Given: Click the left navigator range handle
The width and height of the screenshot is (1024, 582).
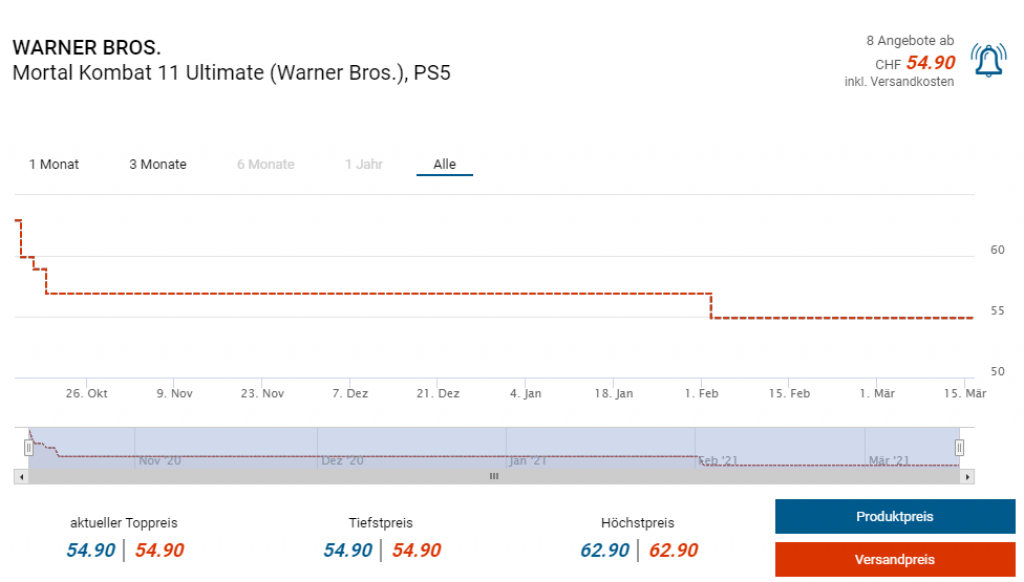Looking at the screenshot, I should (29, 448).
